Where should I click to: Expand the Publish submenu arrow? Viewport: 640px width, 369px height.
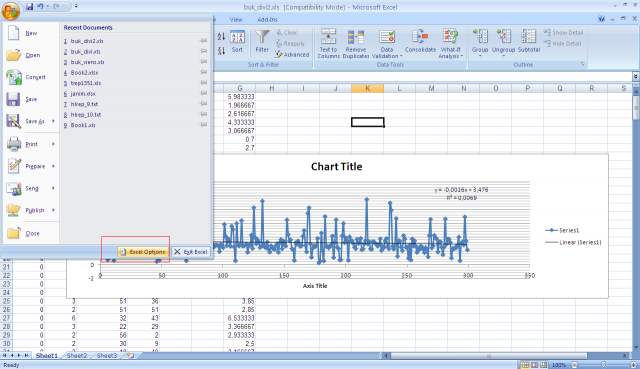point(53,210)
